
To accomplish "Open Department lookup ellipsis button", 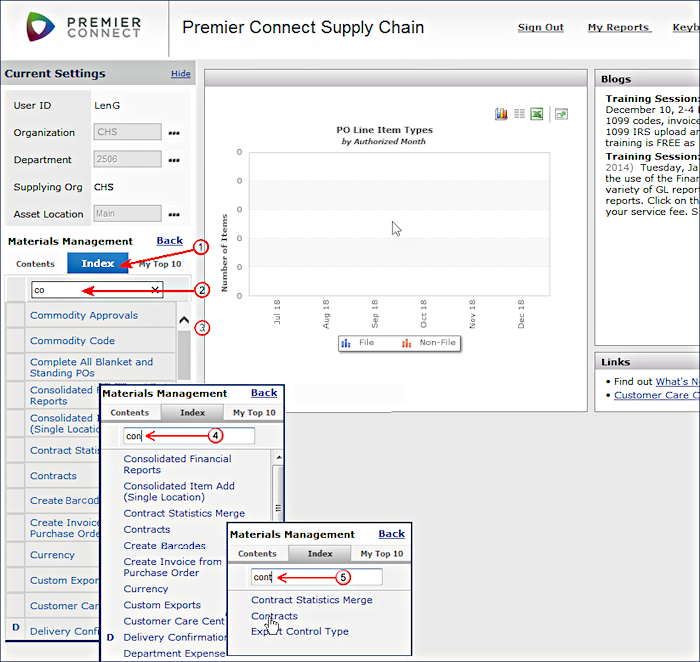I will tap(174, 160).
